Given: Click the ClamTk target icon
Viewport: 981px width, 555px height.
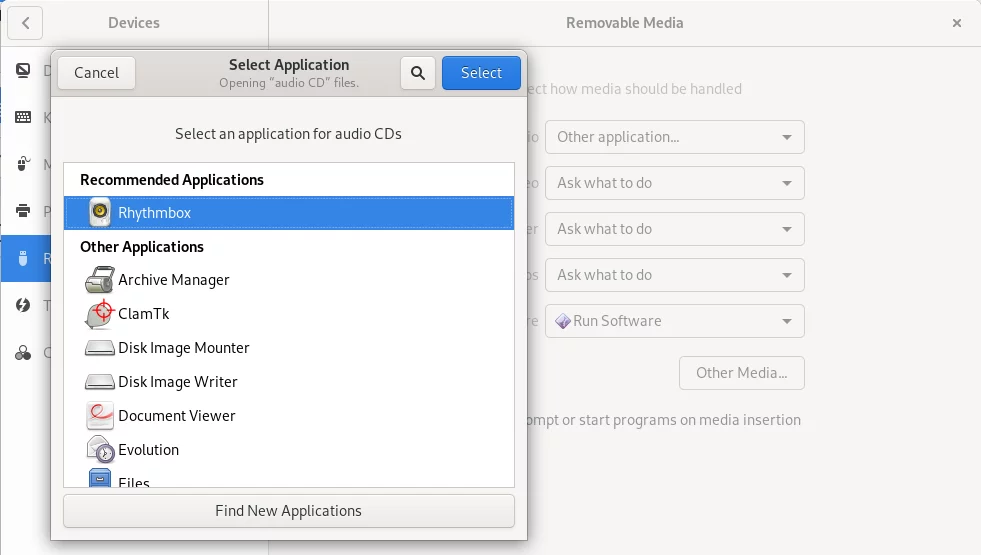Looking at the screenshot, I should tap(99, 313).
